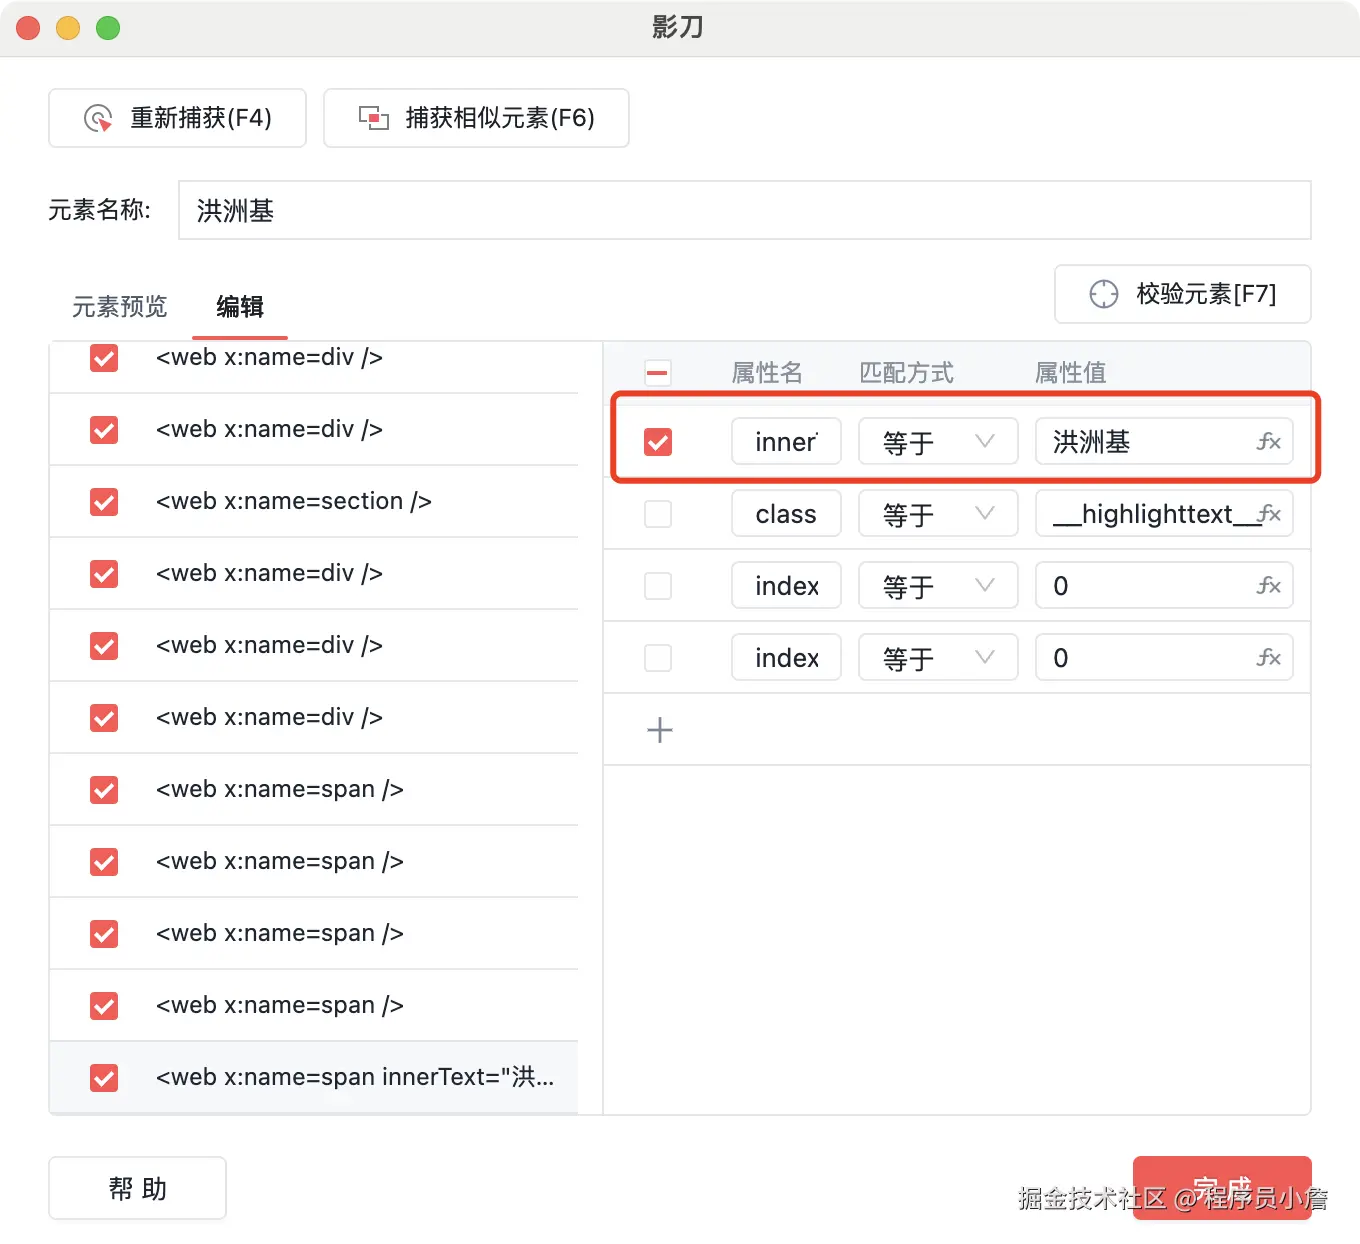This screenshot has width=1360, height=1244.
Task: Open fx expression editor for __highlighttext__ value
Action: (x=1268, y=514)
